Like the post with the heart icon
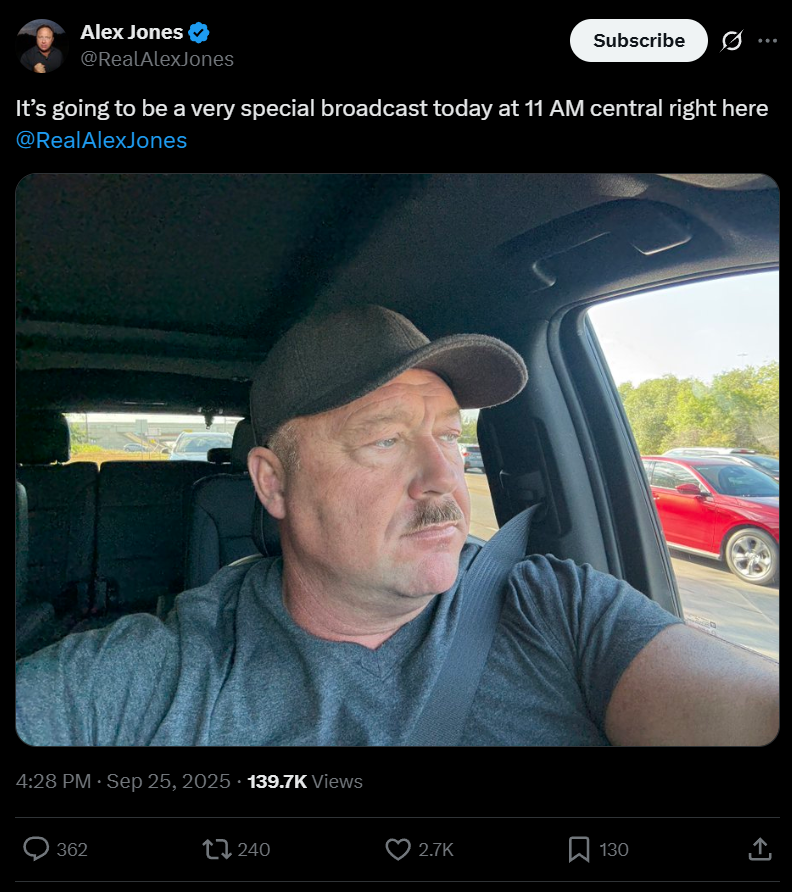This screenshot has width=792, height=892. point(398,849)
